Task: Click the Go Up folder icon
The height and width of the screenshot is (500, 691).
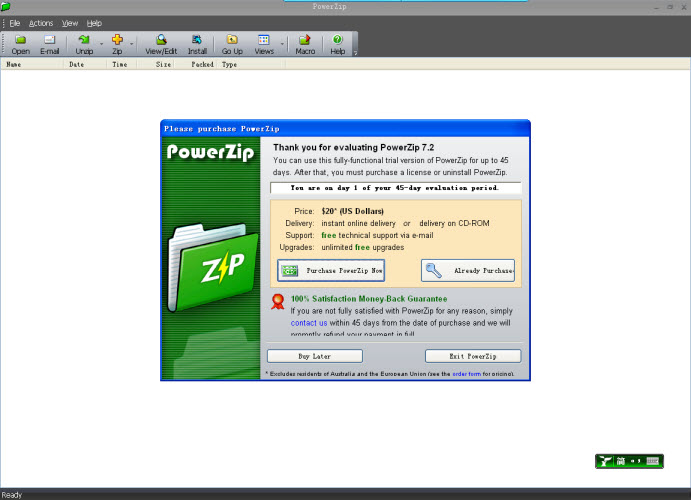Action: coord(232,44)
